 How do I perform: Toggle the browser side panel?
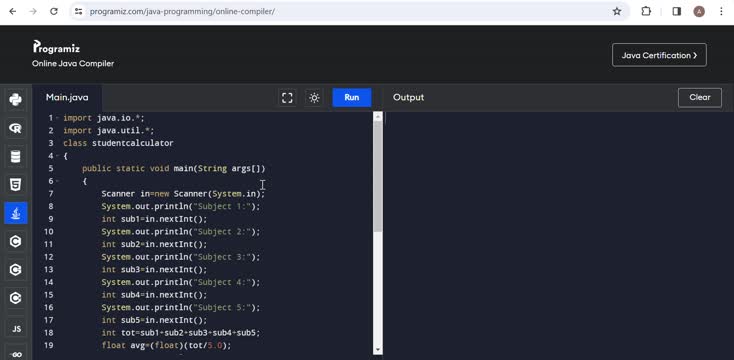click(676, 11)
